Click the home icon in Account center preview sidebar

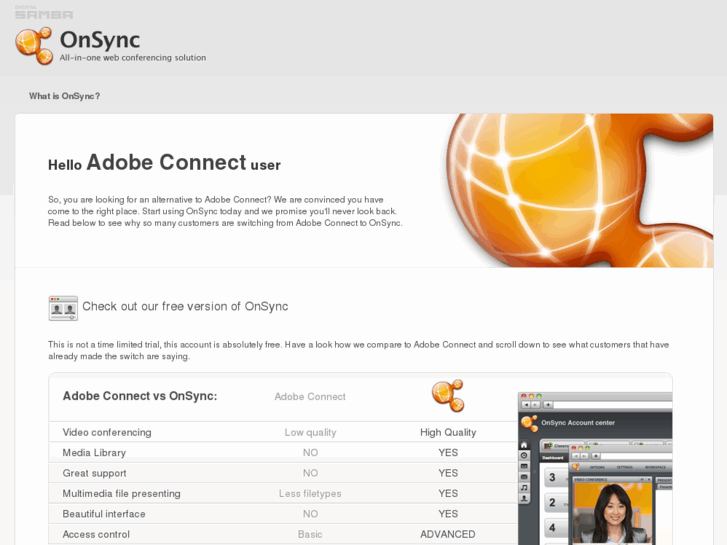(x=524, y=445)
